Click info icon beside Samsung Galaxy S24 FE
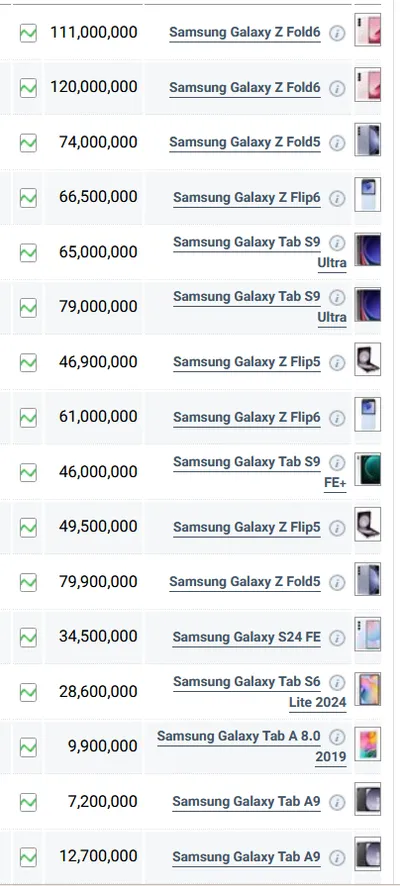 coord(337,637)
